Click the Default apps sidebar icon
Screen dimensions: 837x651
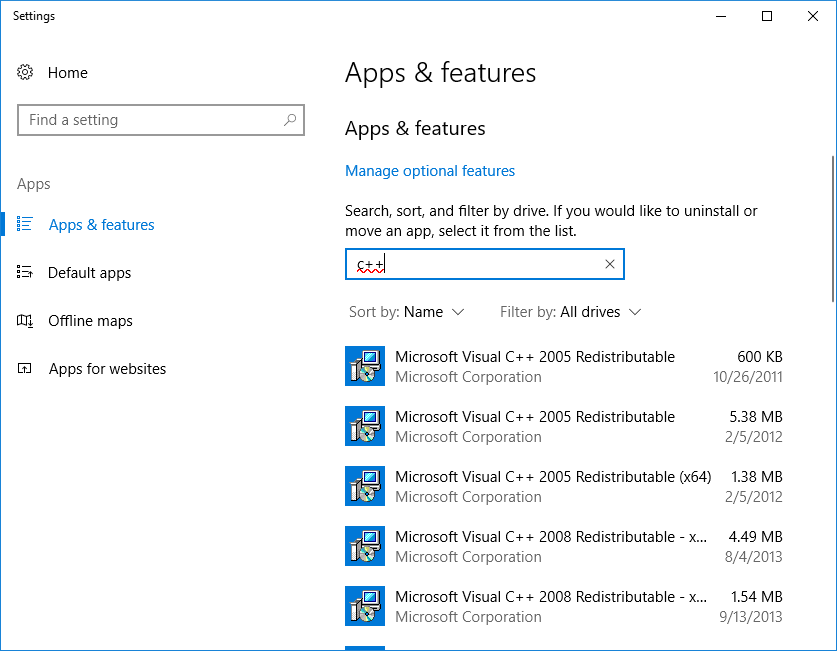pos(25,273)
